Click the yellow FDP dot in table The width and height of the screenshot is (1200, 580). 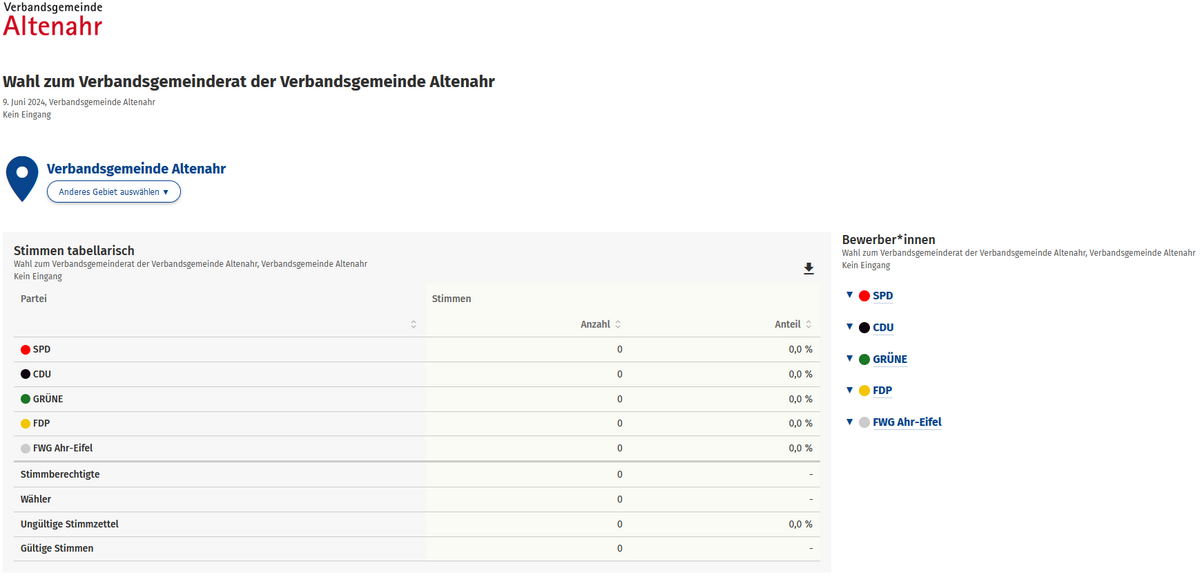click(x=25, y=424)
